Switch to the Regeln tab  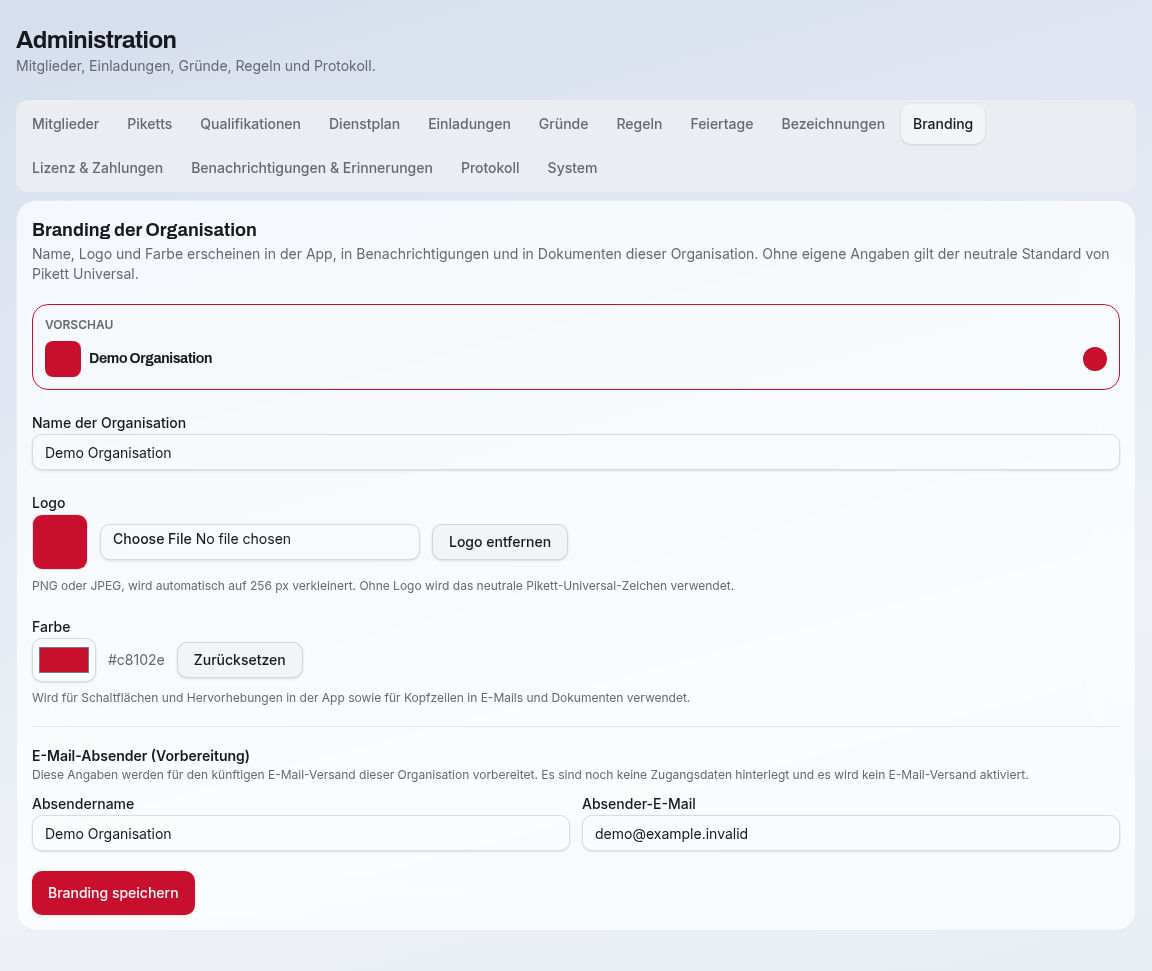click(639, 124)
